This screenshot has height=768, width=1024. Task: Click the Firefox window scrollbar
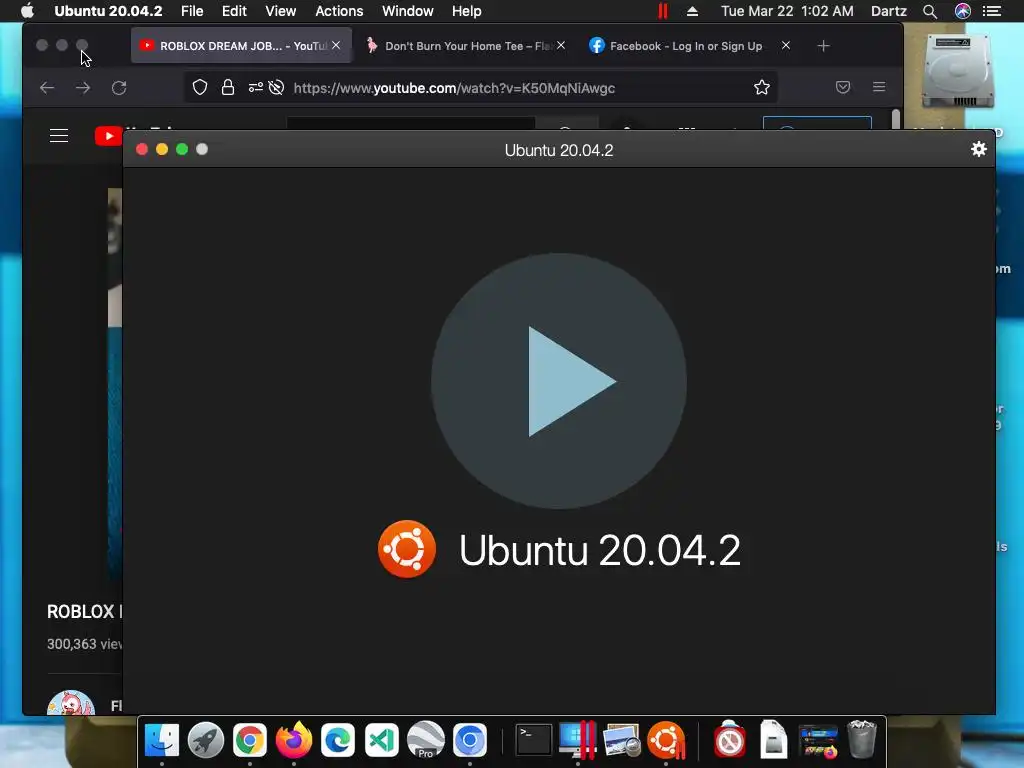click(x=895, y=120)
